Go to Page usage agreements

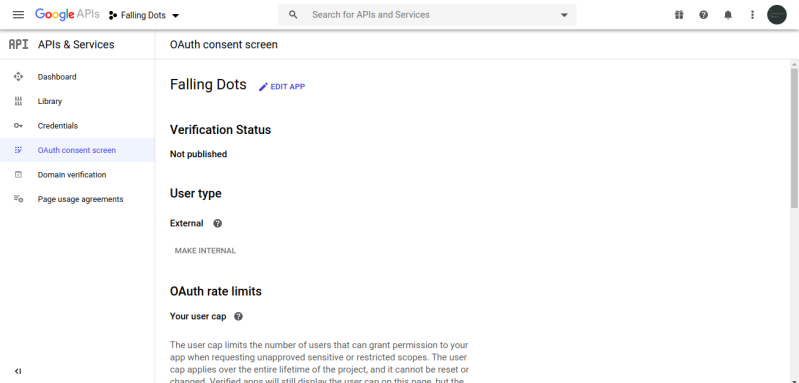coord(81,199)
